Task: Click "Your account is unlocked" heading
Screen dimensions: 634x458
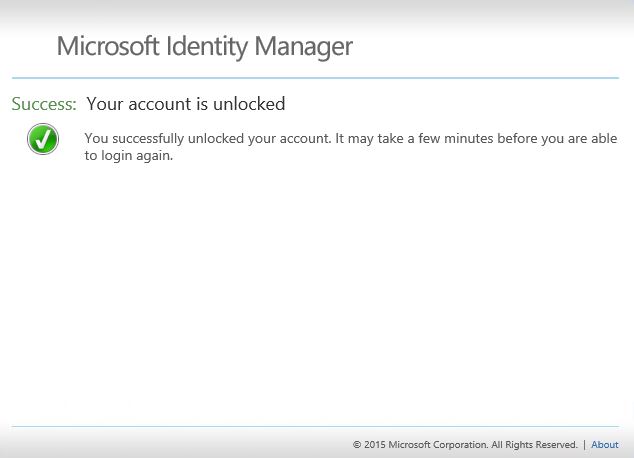Action: (185, 104)
